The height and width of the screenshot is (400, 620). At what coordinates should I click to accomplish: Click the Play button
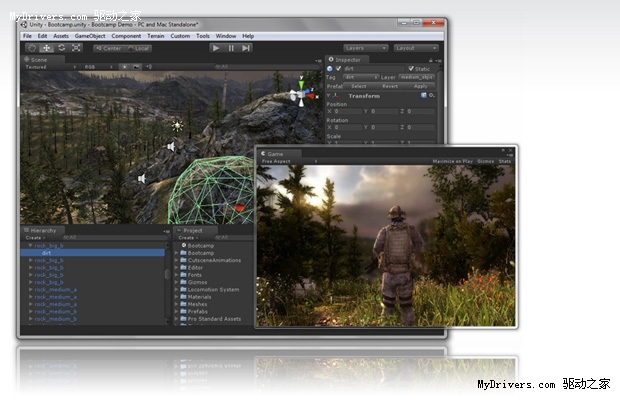[x=216, y=48]
